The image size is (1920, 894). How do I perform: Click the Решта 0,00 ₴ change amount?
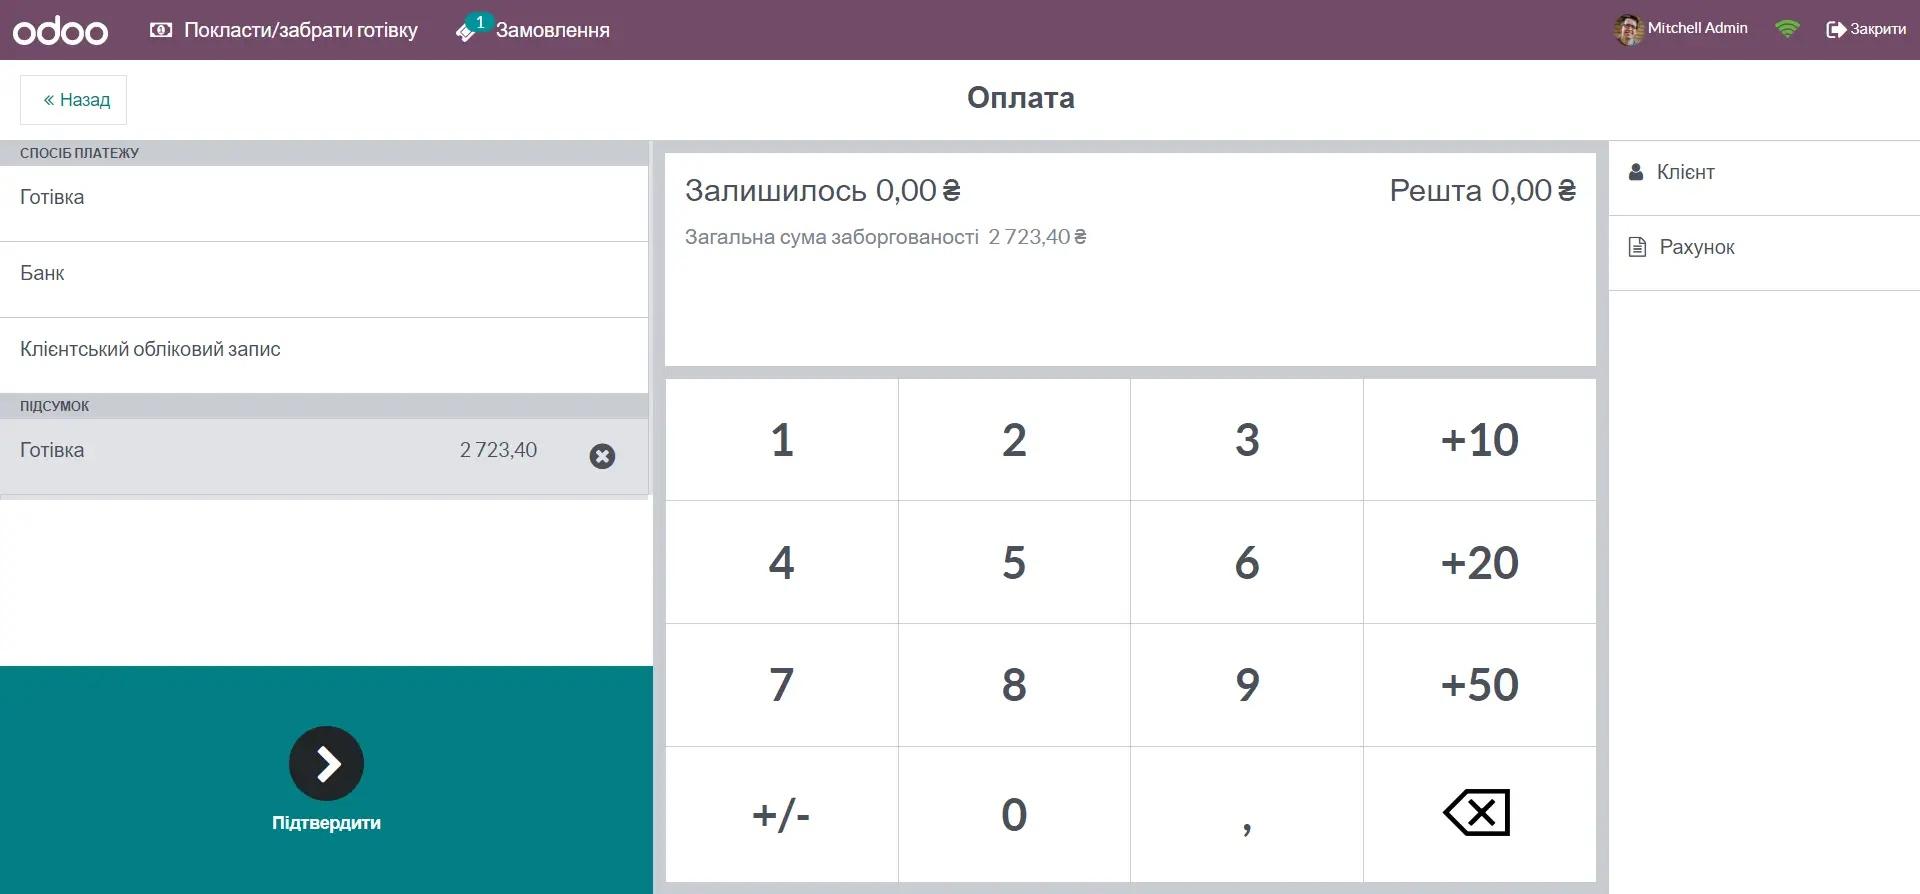pyautogui.click(x=1482, y=190)
